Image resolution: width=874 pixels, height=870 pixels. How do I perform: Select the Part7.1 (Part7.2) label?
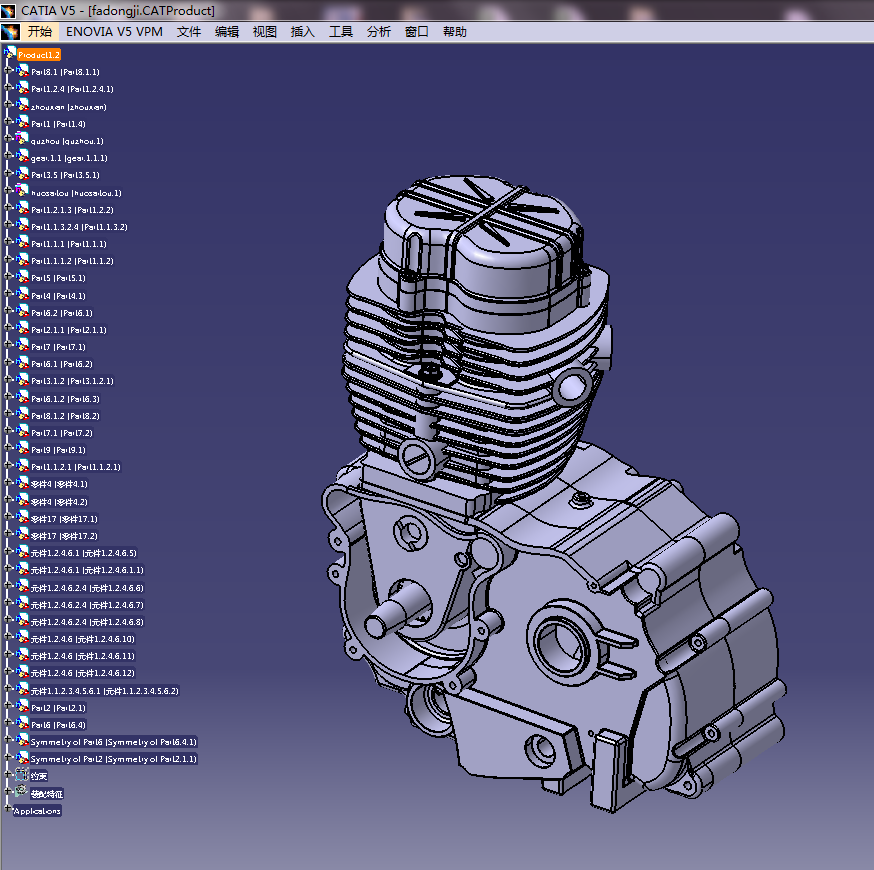tap(62, 433)
